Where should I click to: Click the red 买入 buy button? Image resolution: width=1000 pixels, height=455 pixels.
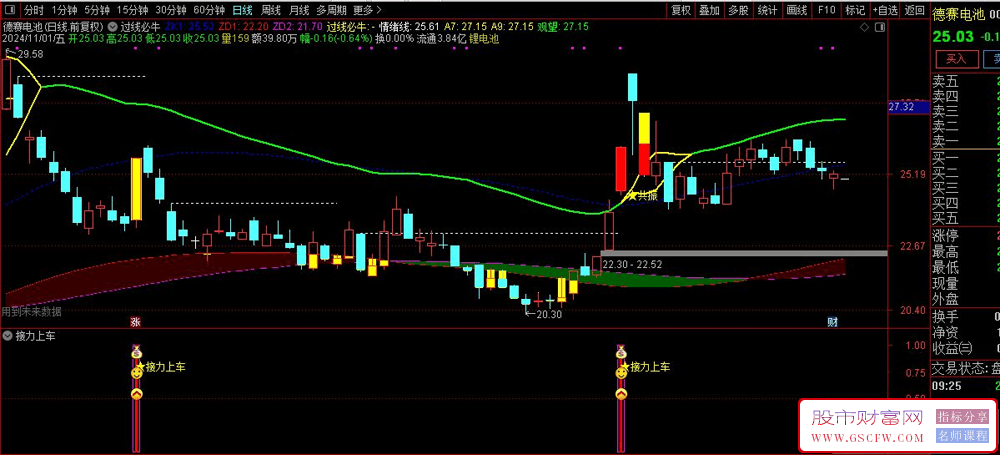[956, 59]
